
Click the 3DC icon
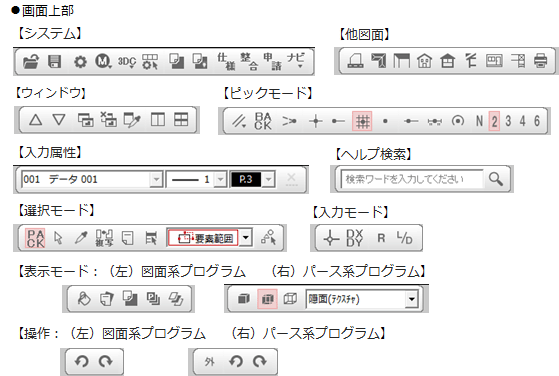(x=127, y=62)
